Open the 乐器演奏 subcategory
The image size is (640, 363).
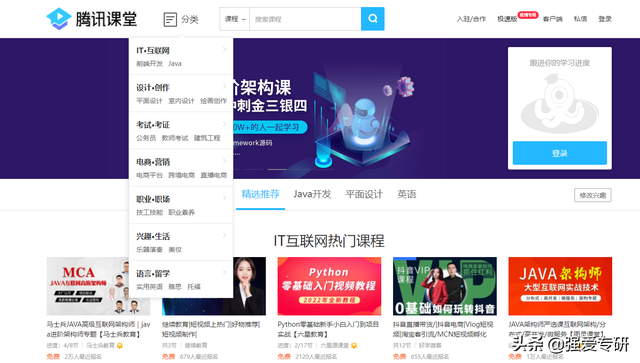149,249
